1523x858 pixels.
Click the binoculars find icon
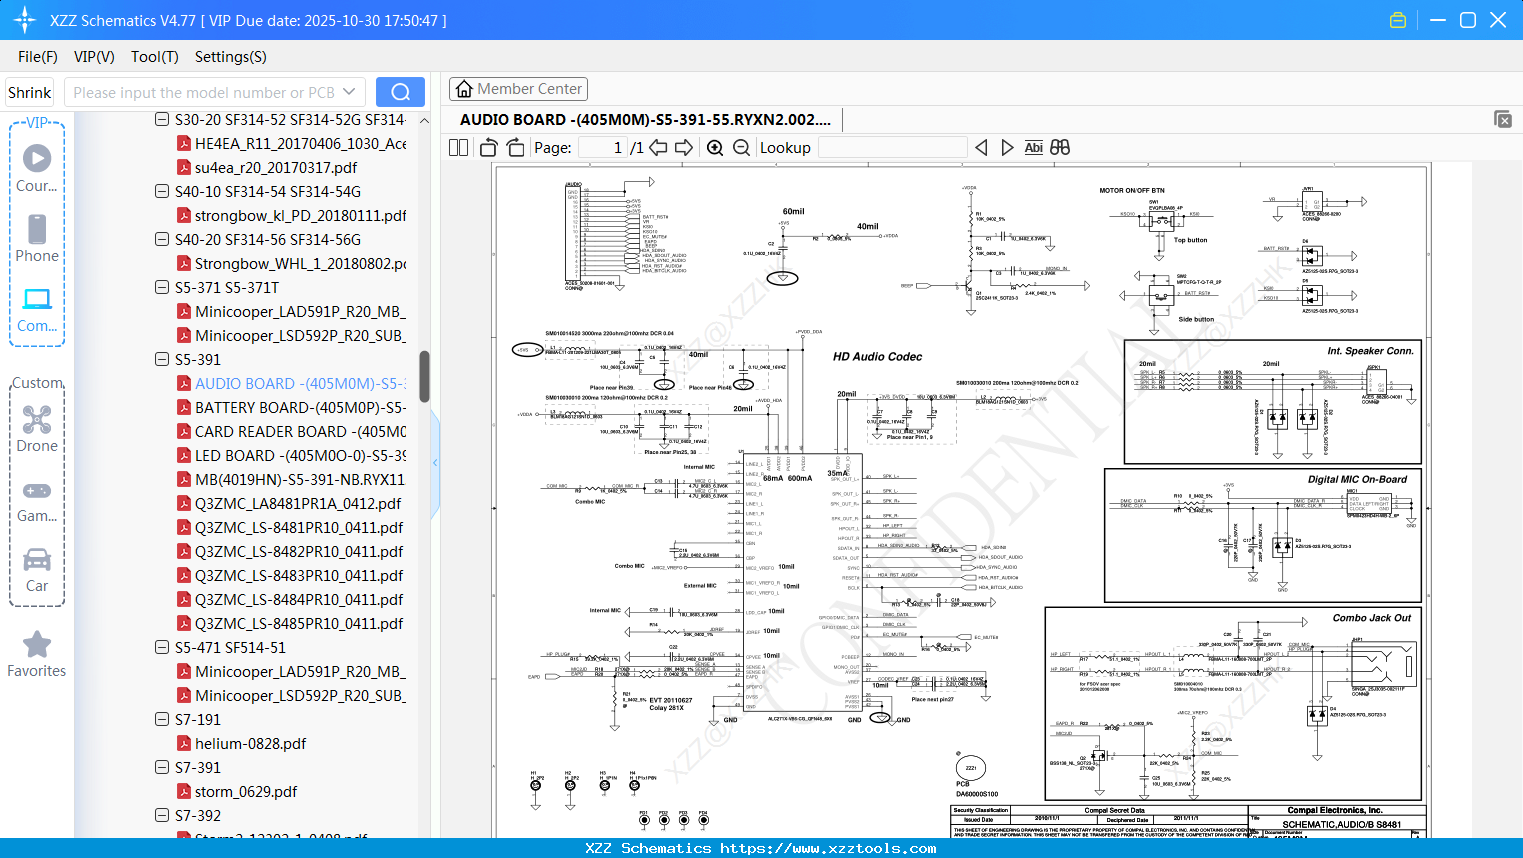tap(1060, 148)
